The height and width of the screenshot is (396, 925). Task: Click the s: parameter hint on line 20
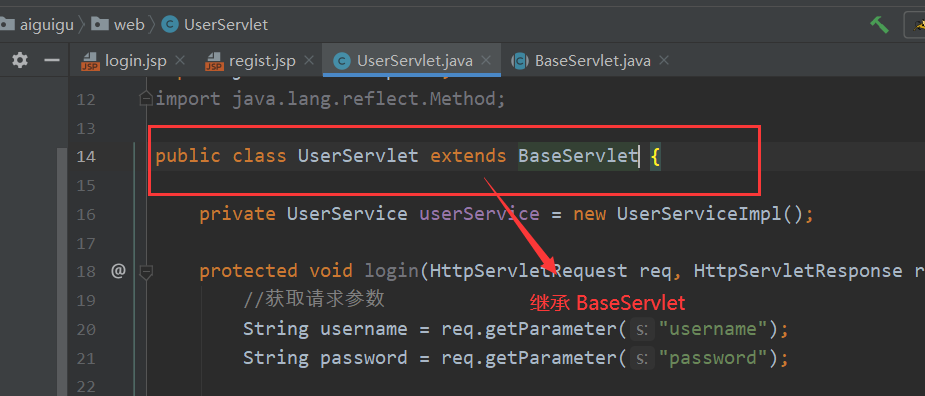(642, 329)
